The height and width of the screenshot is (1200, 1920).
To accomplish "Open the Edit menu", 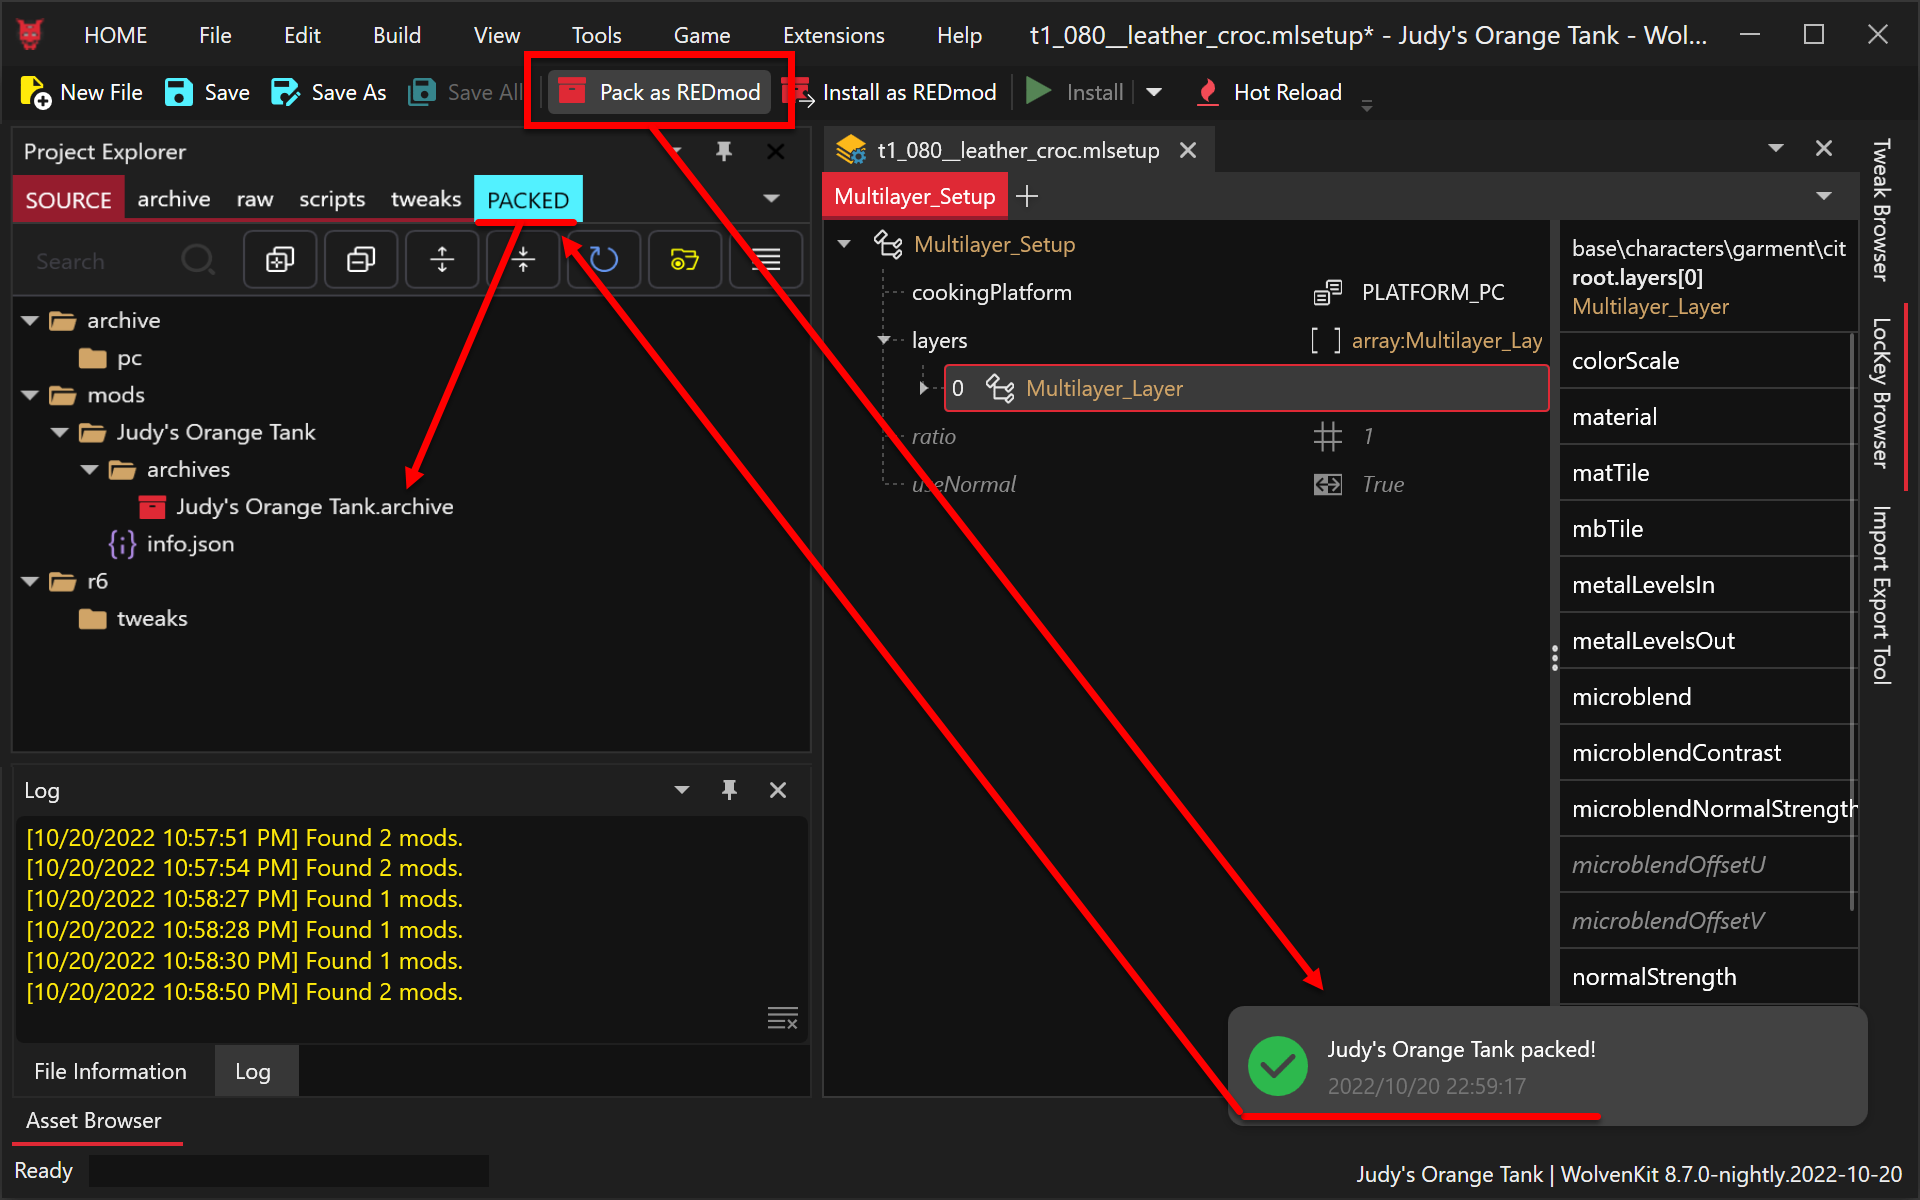I will [302, 35].
